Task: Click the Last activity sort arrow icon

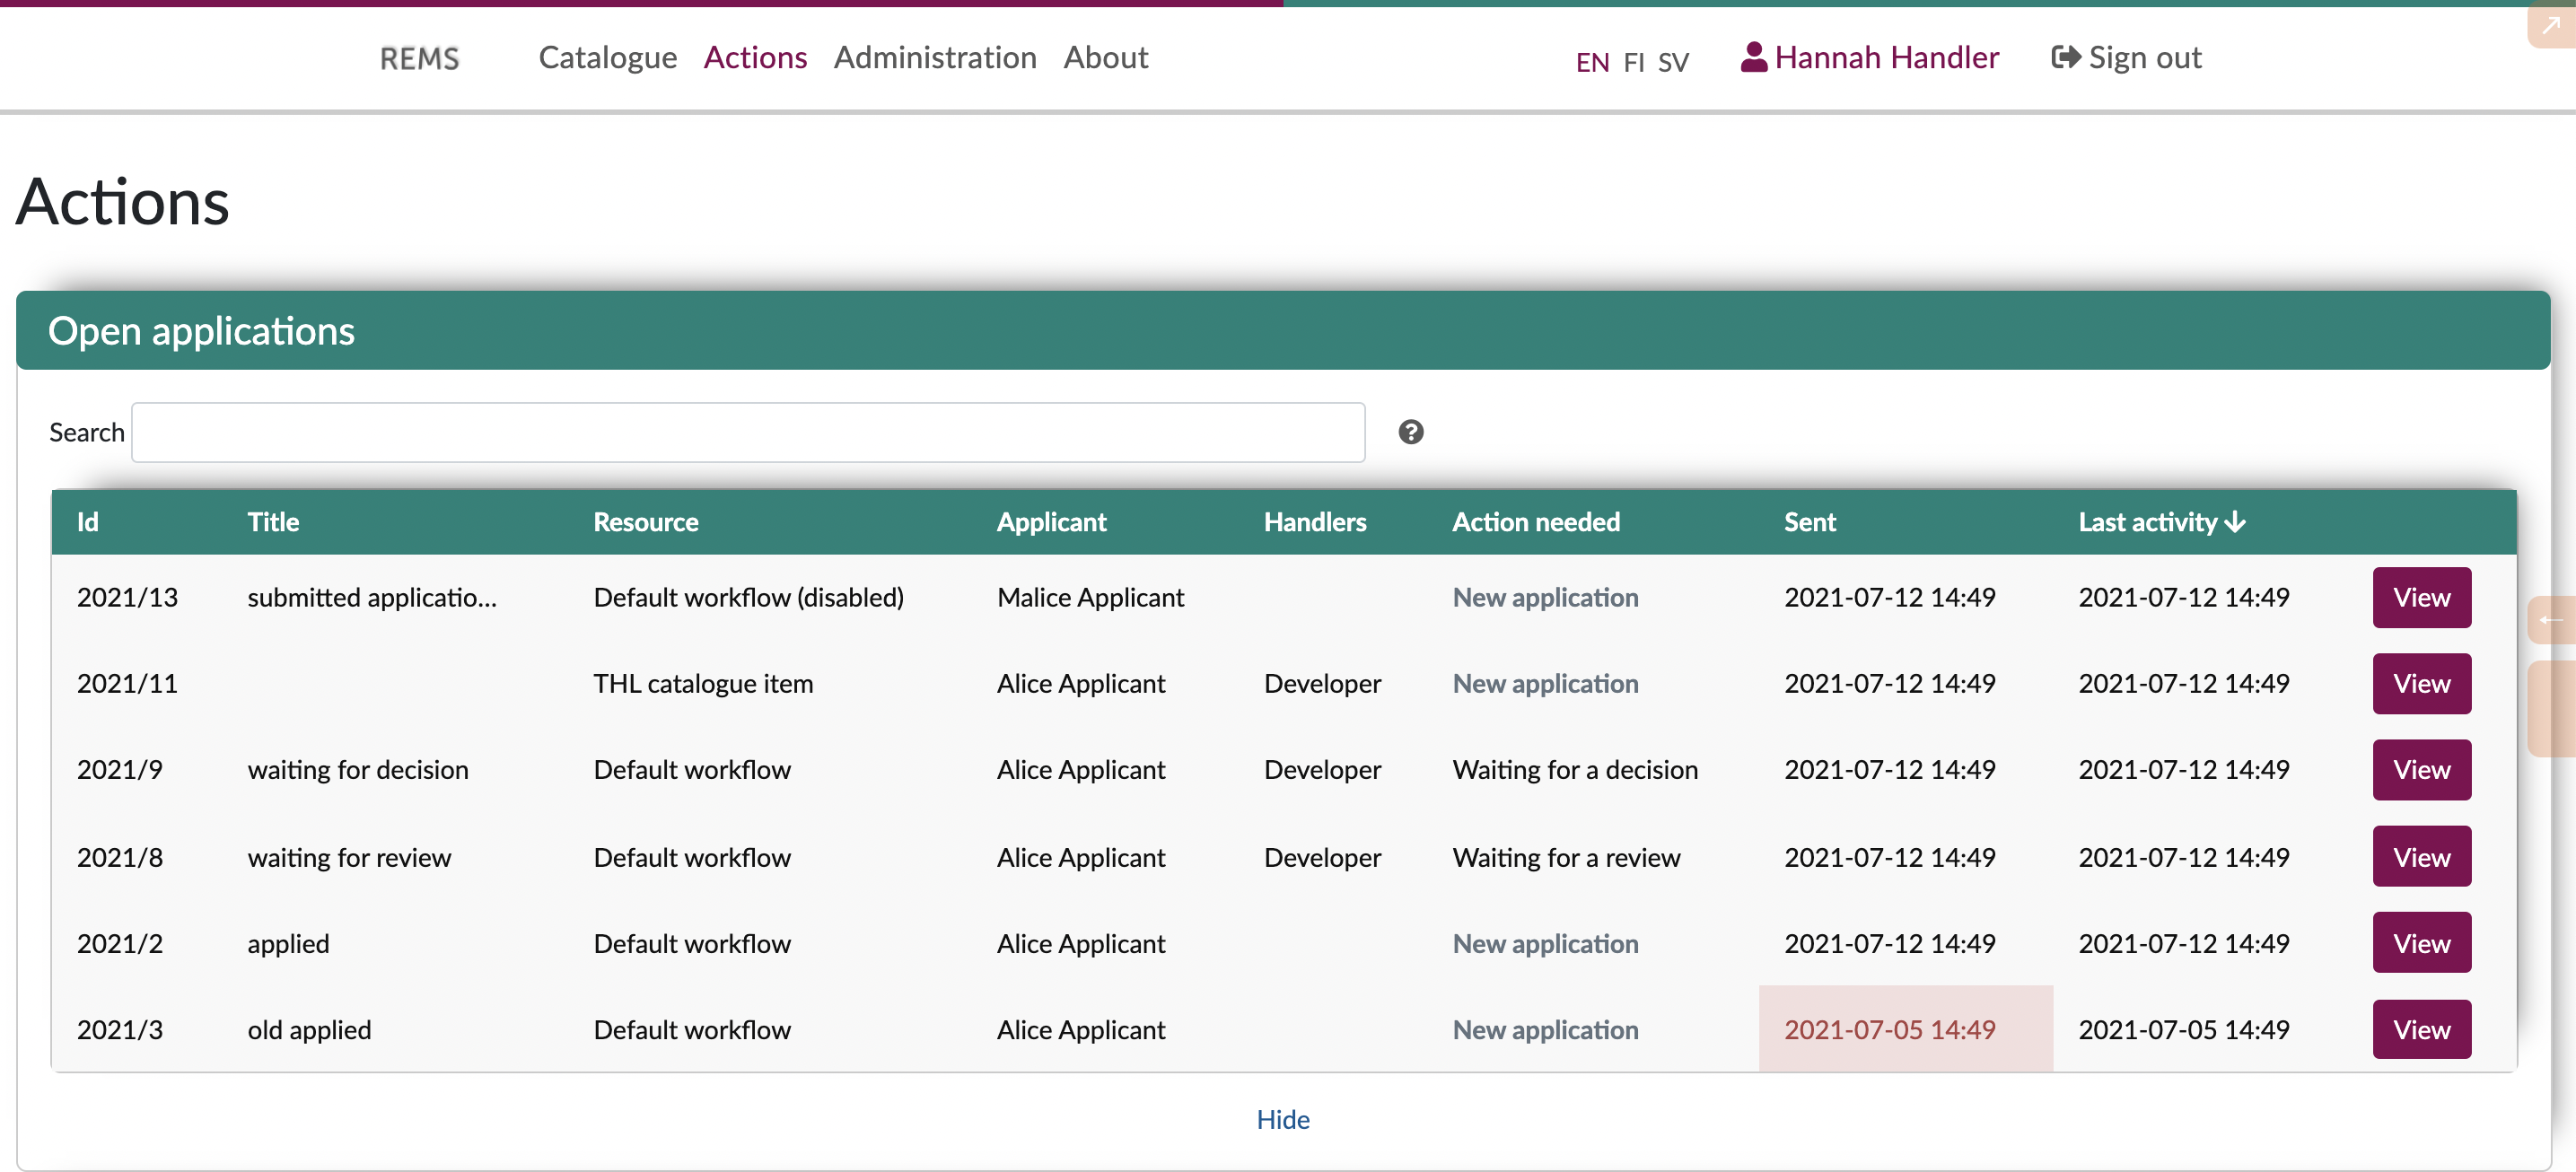Action: click(2236, 522)
